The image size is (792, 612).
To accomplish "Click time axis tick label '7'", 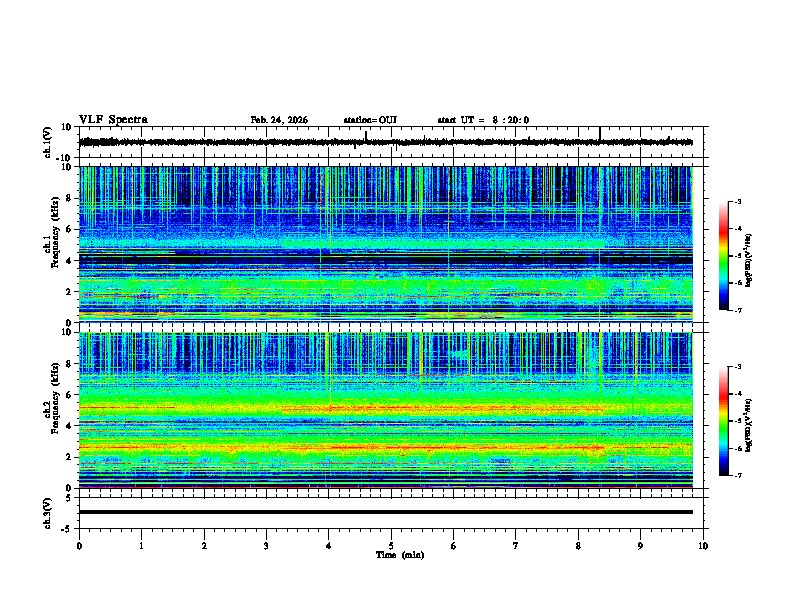I will click(x=516, y=546).
